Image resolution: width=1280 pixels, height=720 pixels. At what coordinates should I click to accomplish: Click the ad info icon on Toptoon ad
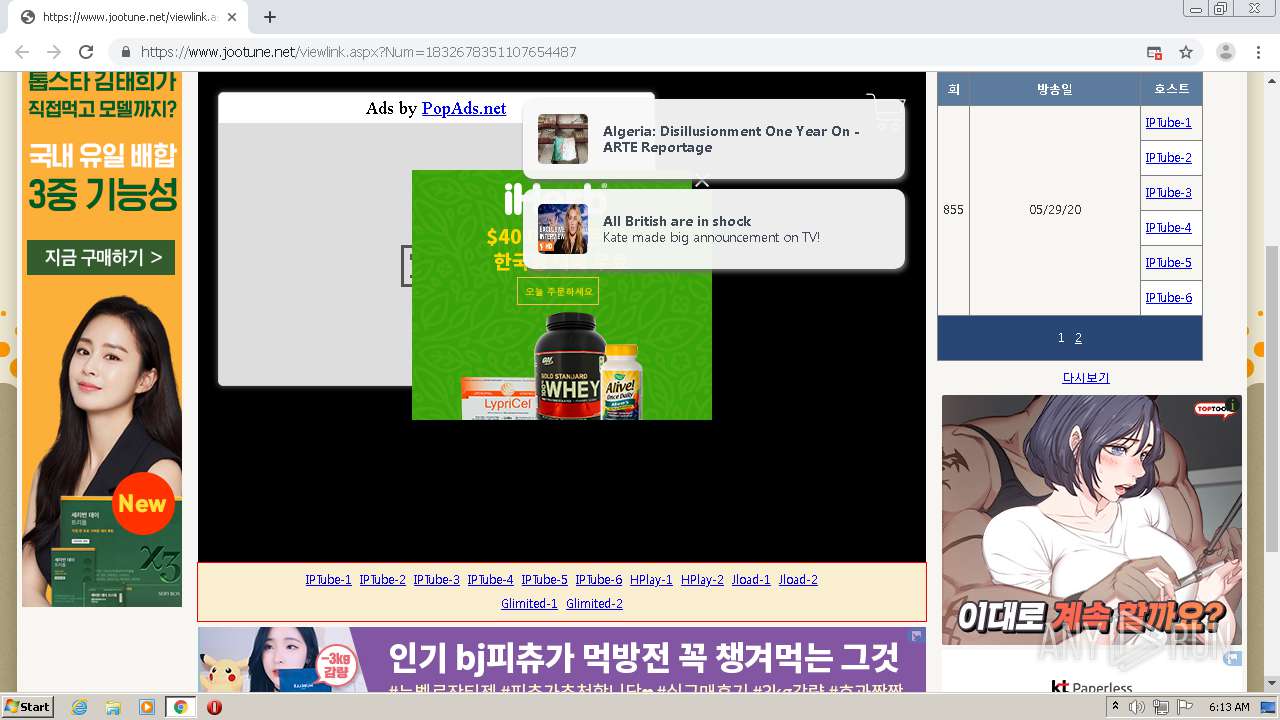(x=1233, y=404)
